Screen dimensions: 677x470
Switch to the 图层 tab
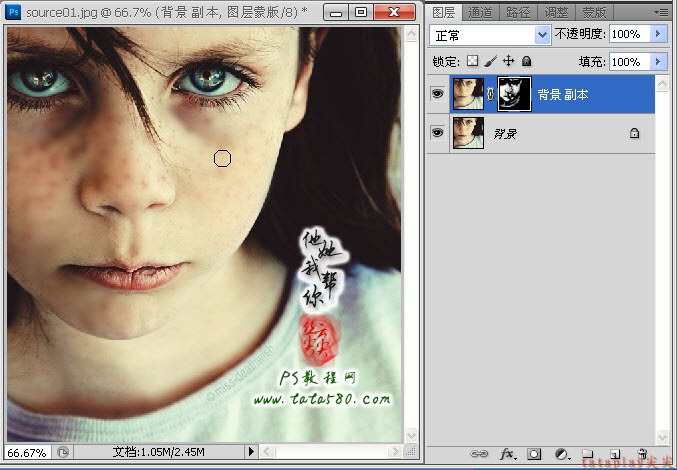coord(443,13)
